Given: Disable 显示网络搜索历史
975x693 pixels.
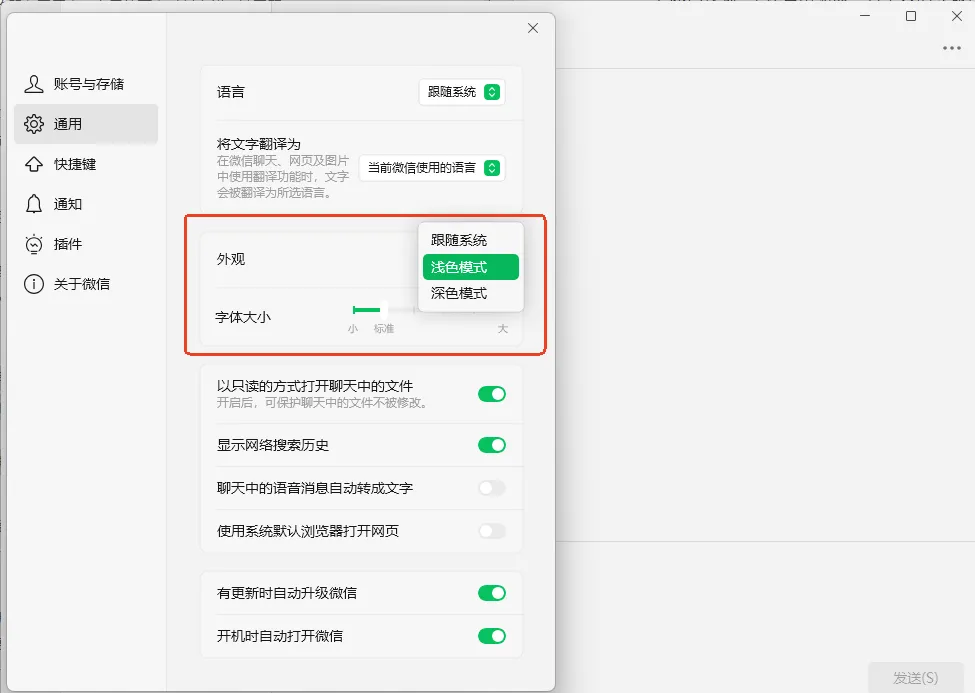Looking at the screenshot, I should [x=491, y=444].
